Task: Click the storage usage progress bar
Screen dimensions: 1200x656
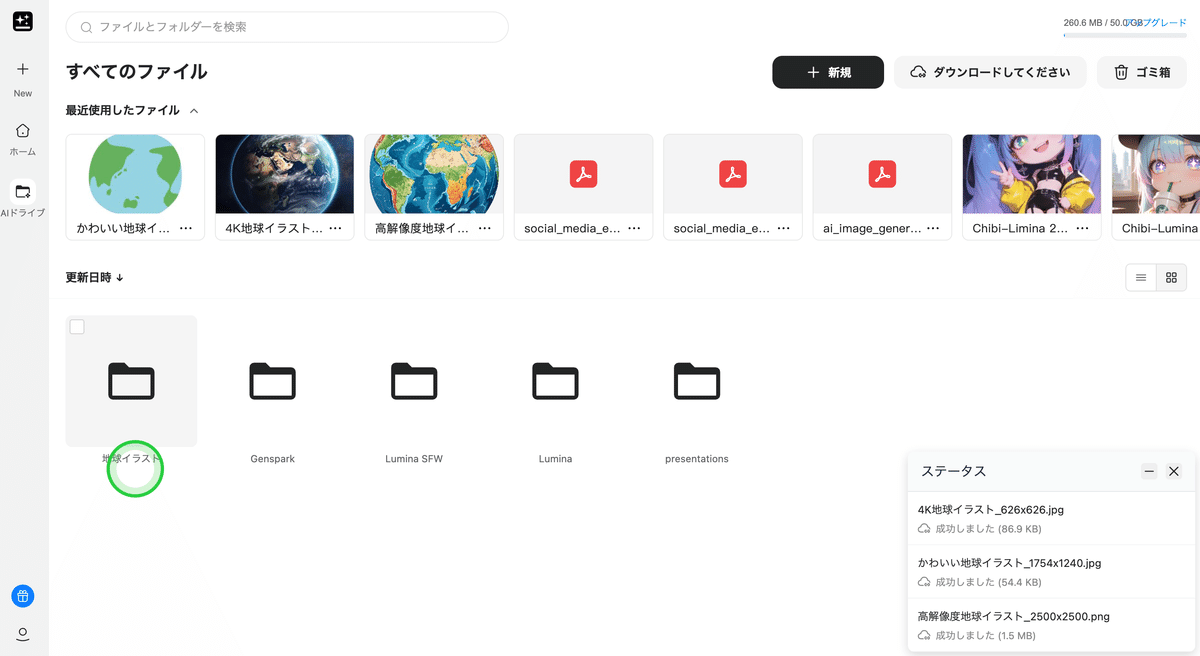Action: click(1124, 35)
